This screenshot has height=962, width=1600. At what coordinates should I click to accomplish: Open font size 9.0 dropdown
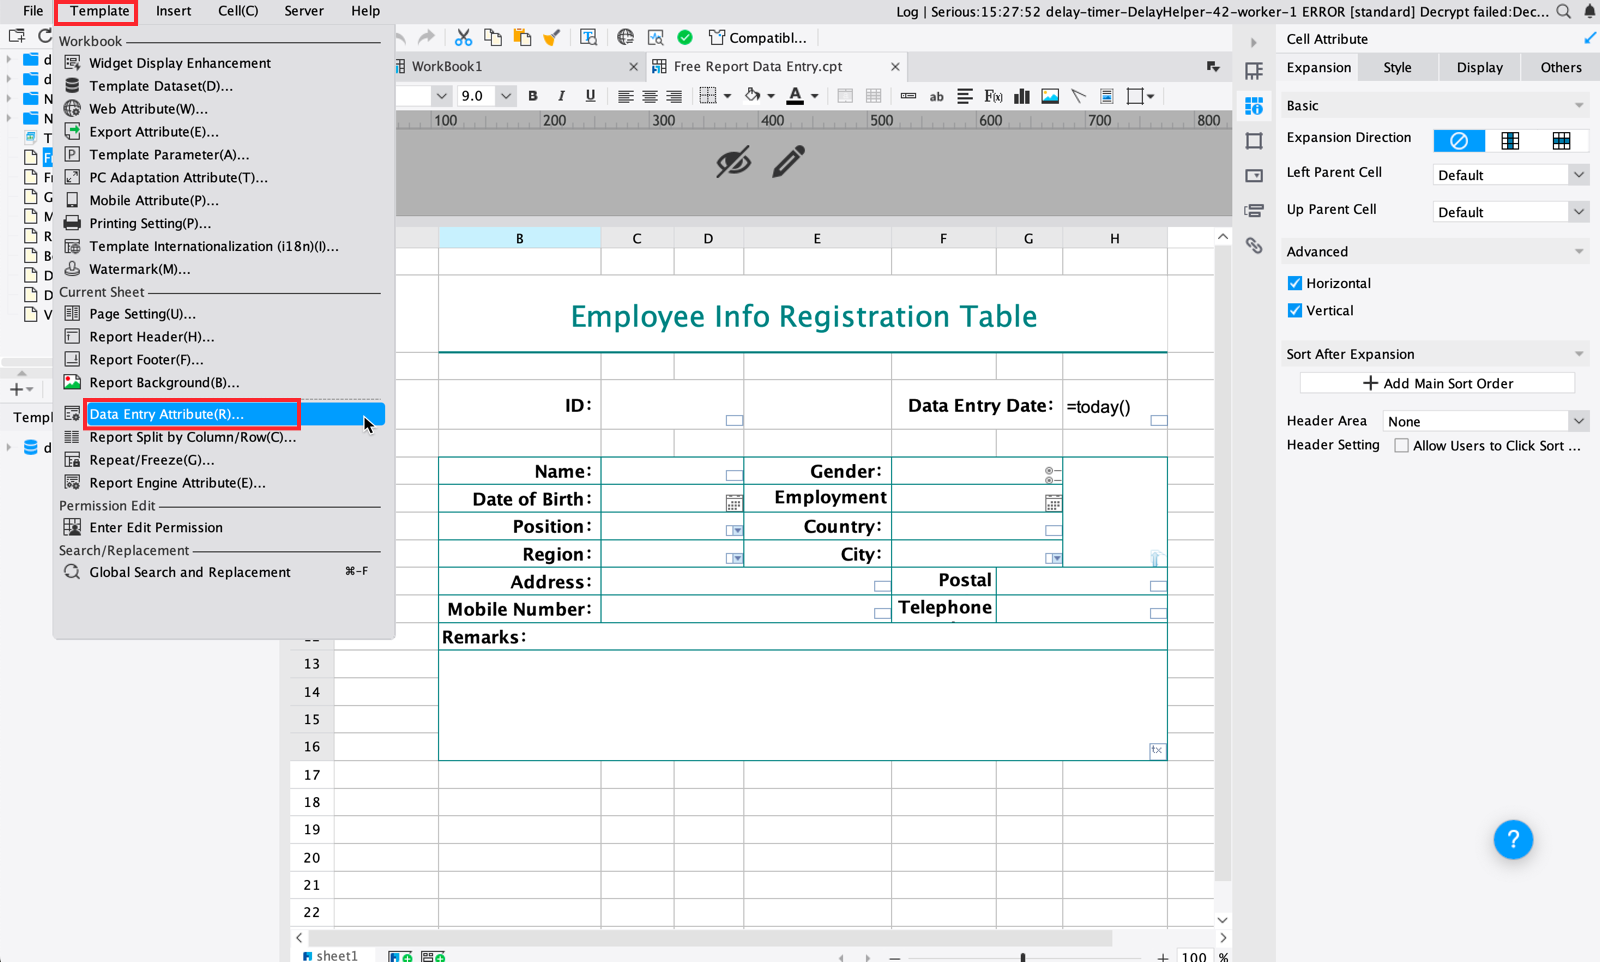click(506, 96)
